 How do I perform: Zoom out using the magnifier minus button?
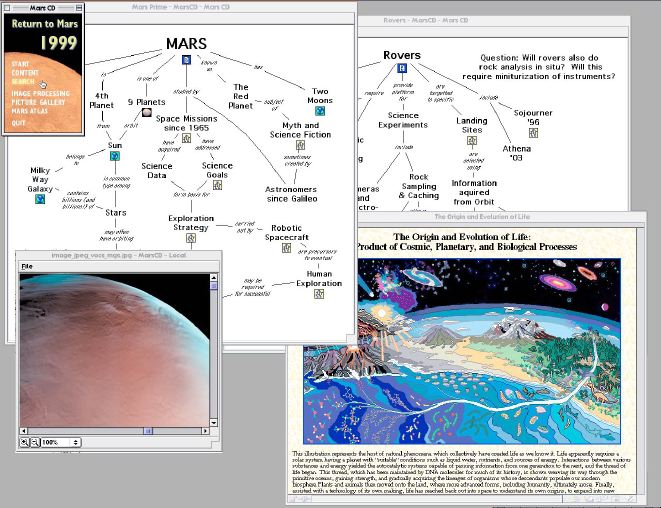[35, 441]
